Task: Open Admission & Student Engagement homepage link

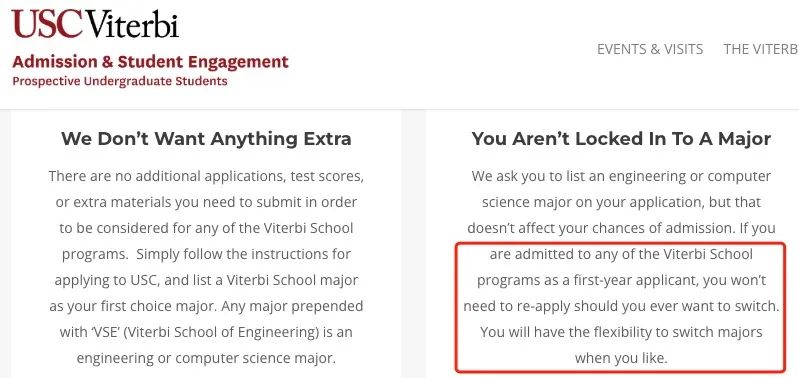Action: pyautogui.click(x=150, y=62)
